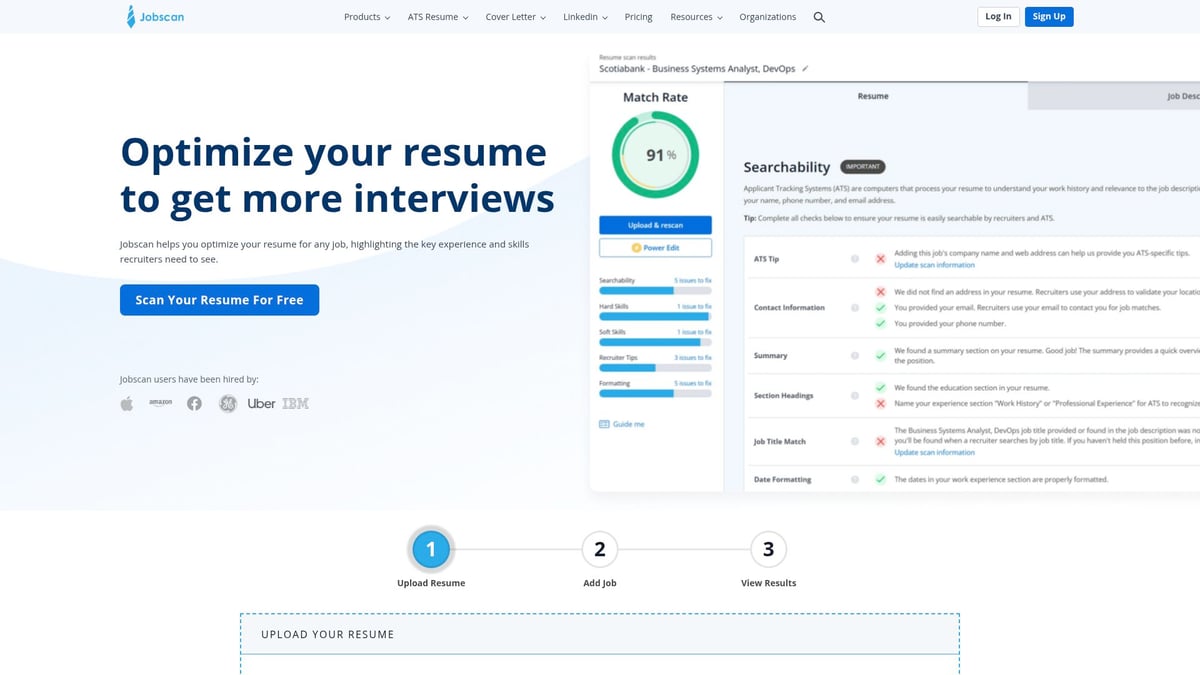Click the Power Edit button
Viewport: 1200px width, 675px height.
point(655,247)
